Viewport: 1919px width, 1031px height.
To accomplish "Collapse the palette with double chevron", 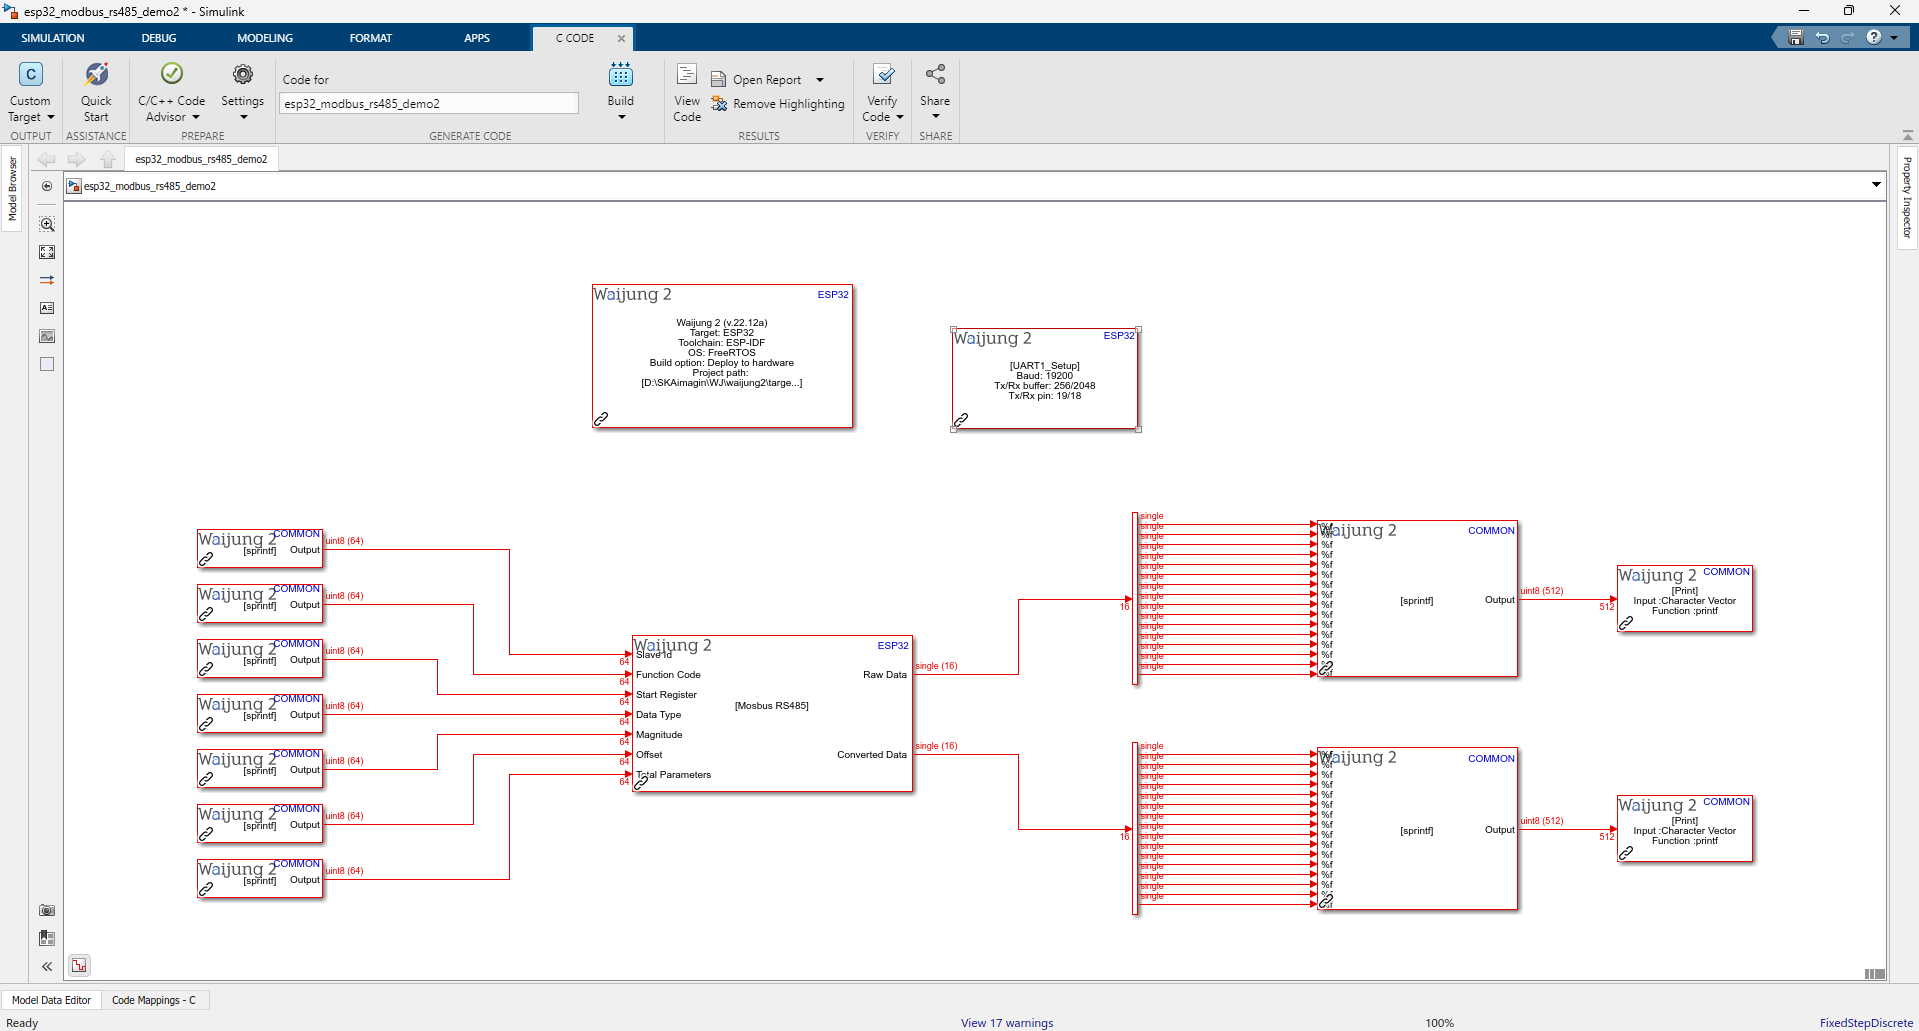I will [x=47, y=966].
